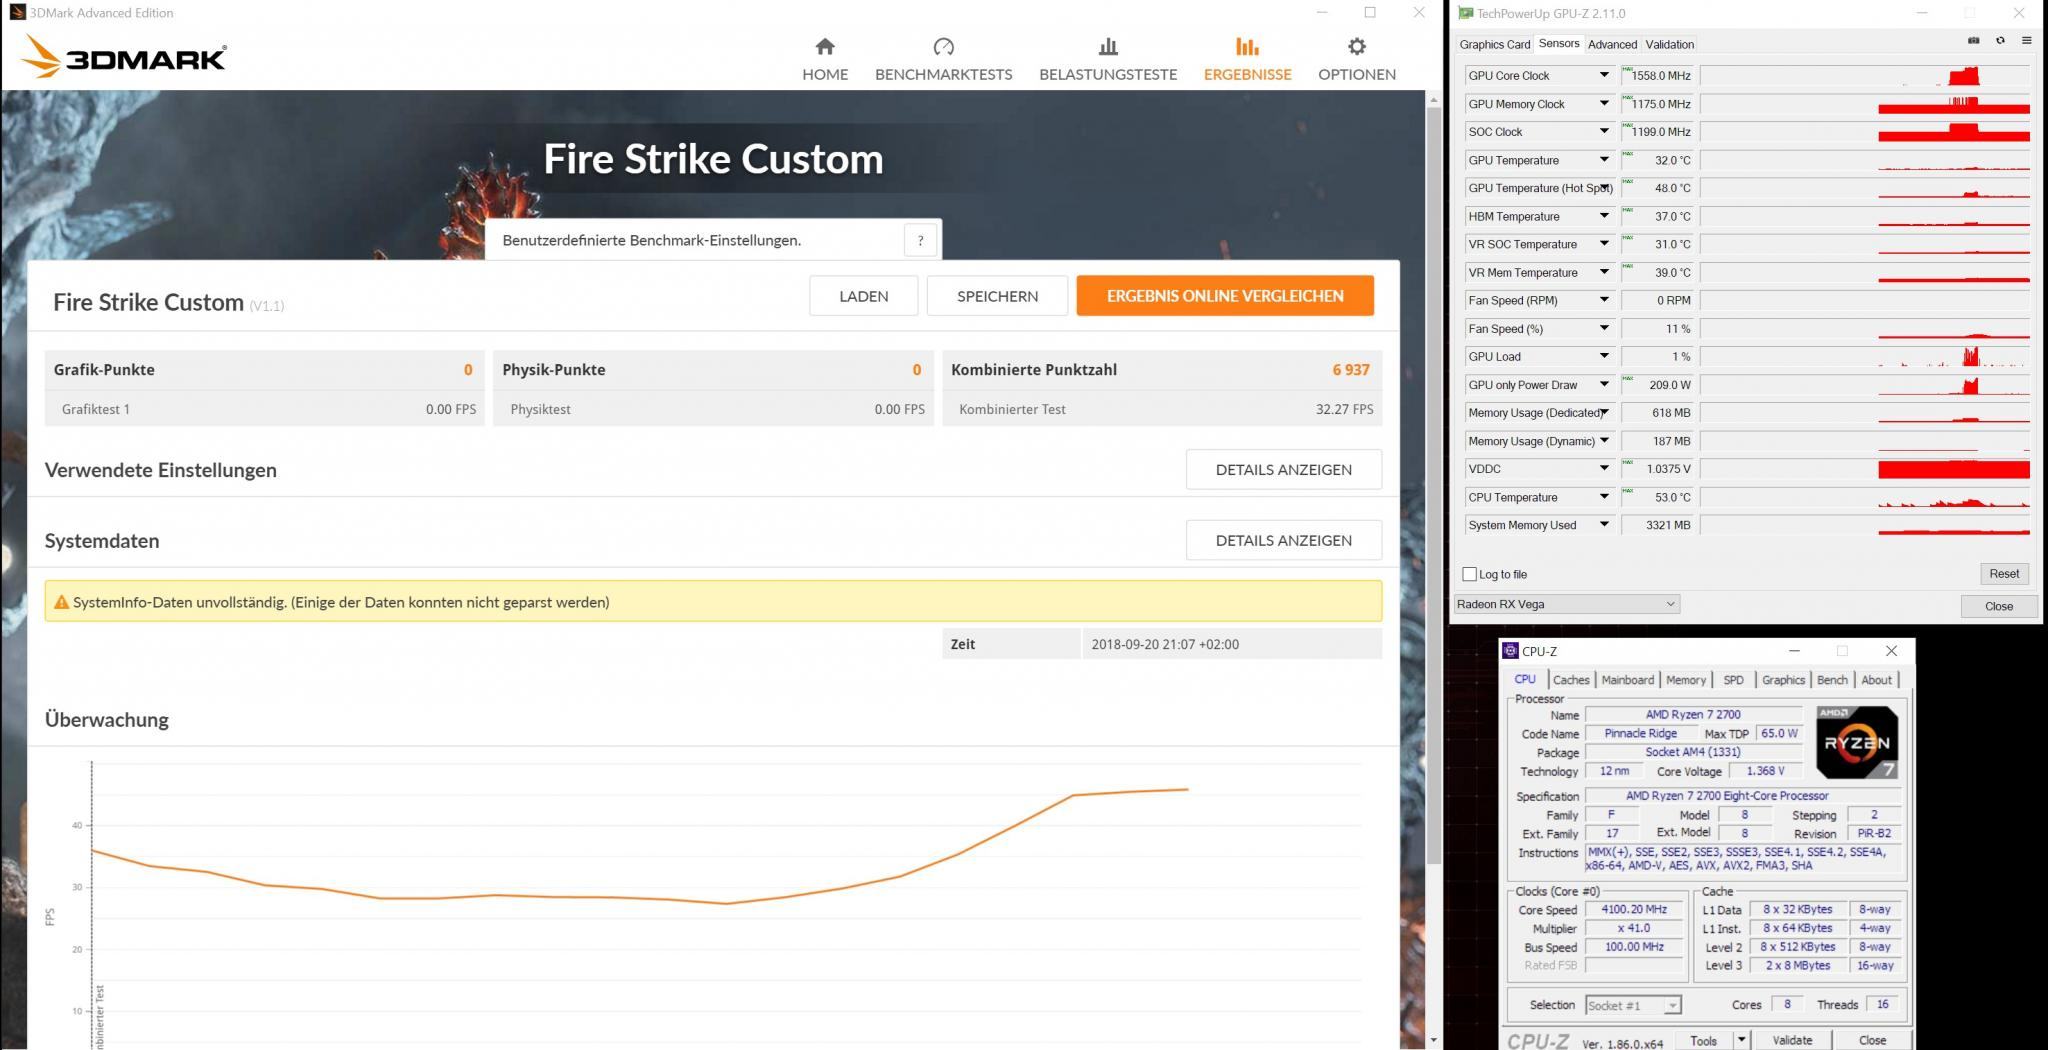Image resolution: width=2048 pixels, height=1050 pixels.
Task: Click the GPU Core Clock sensor graph
Action: [1865, 76]
